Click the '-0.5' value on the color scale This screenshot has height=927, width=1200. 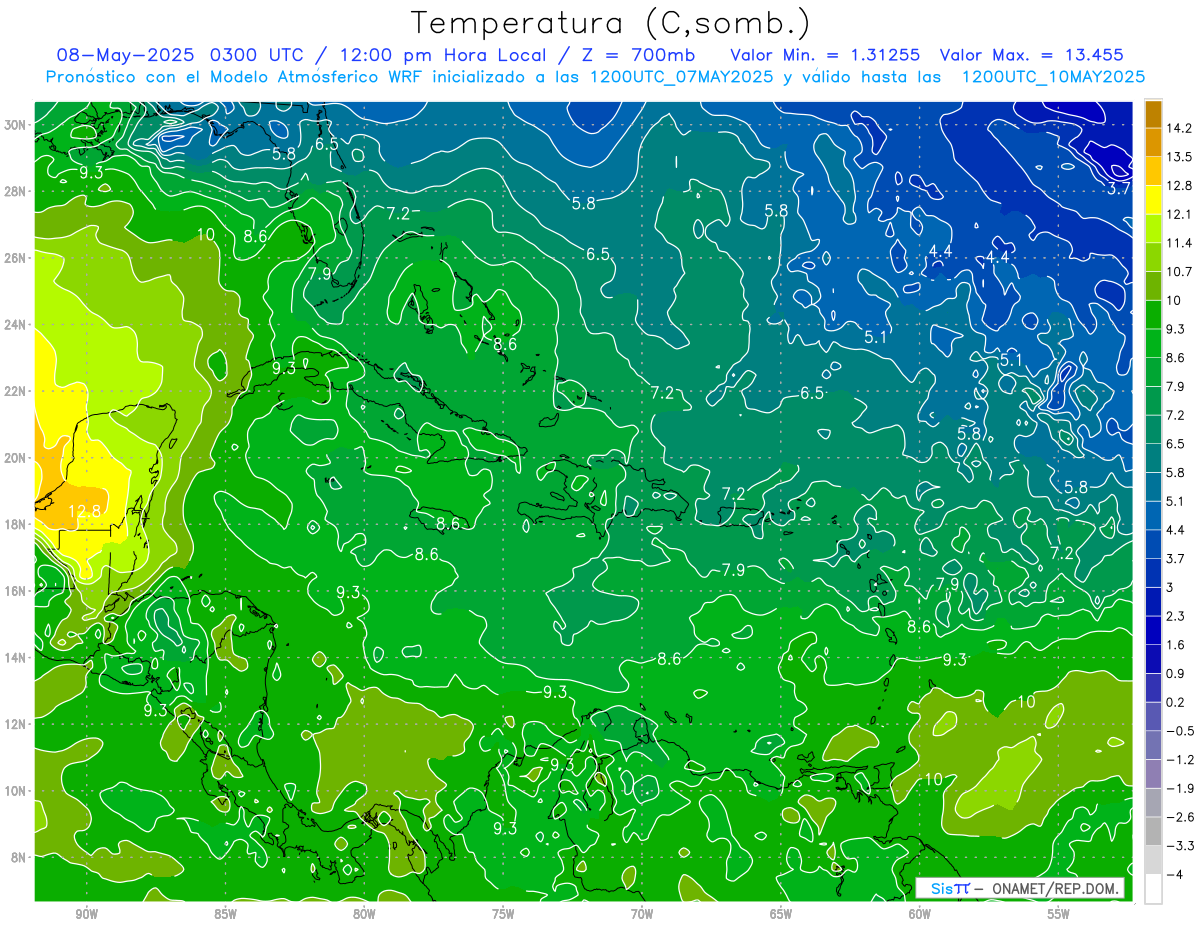[1179, 731]
